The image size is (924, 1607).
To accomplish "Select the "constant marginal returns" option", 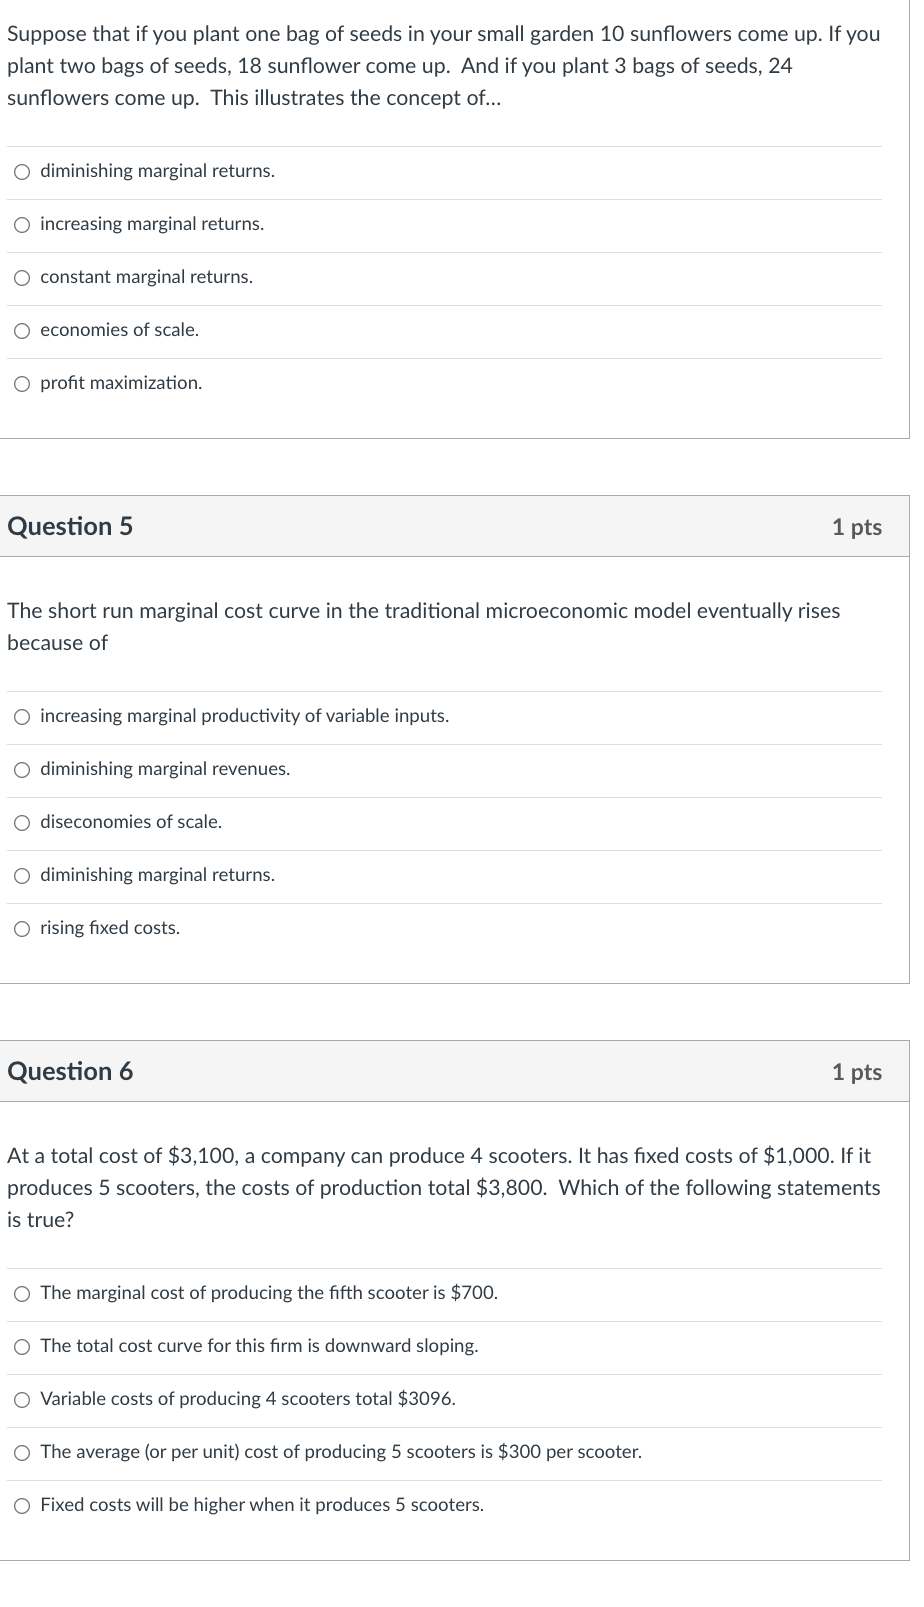I will click(21, 277).
